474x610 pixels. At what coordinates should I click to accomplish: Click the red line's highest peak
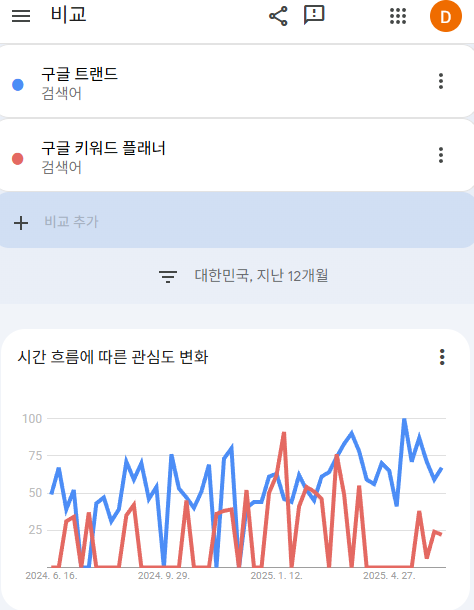tap(284, 434)
